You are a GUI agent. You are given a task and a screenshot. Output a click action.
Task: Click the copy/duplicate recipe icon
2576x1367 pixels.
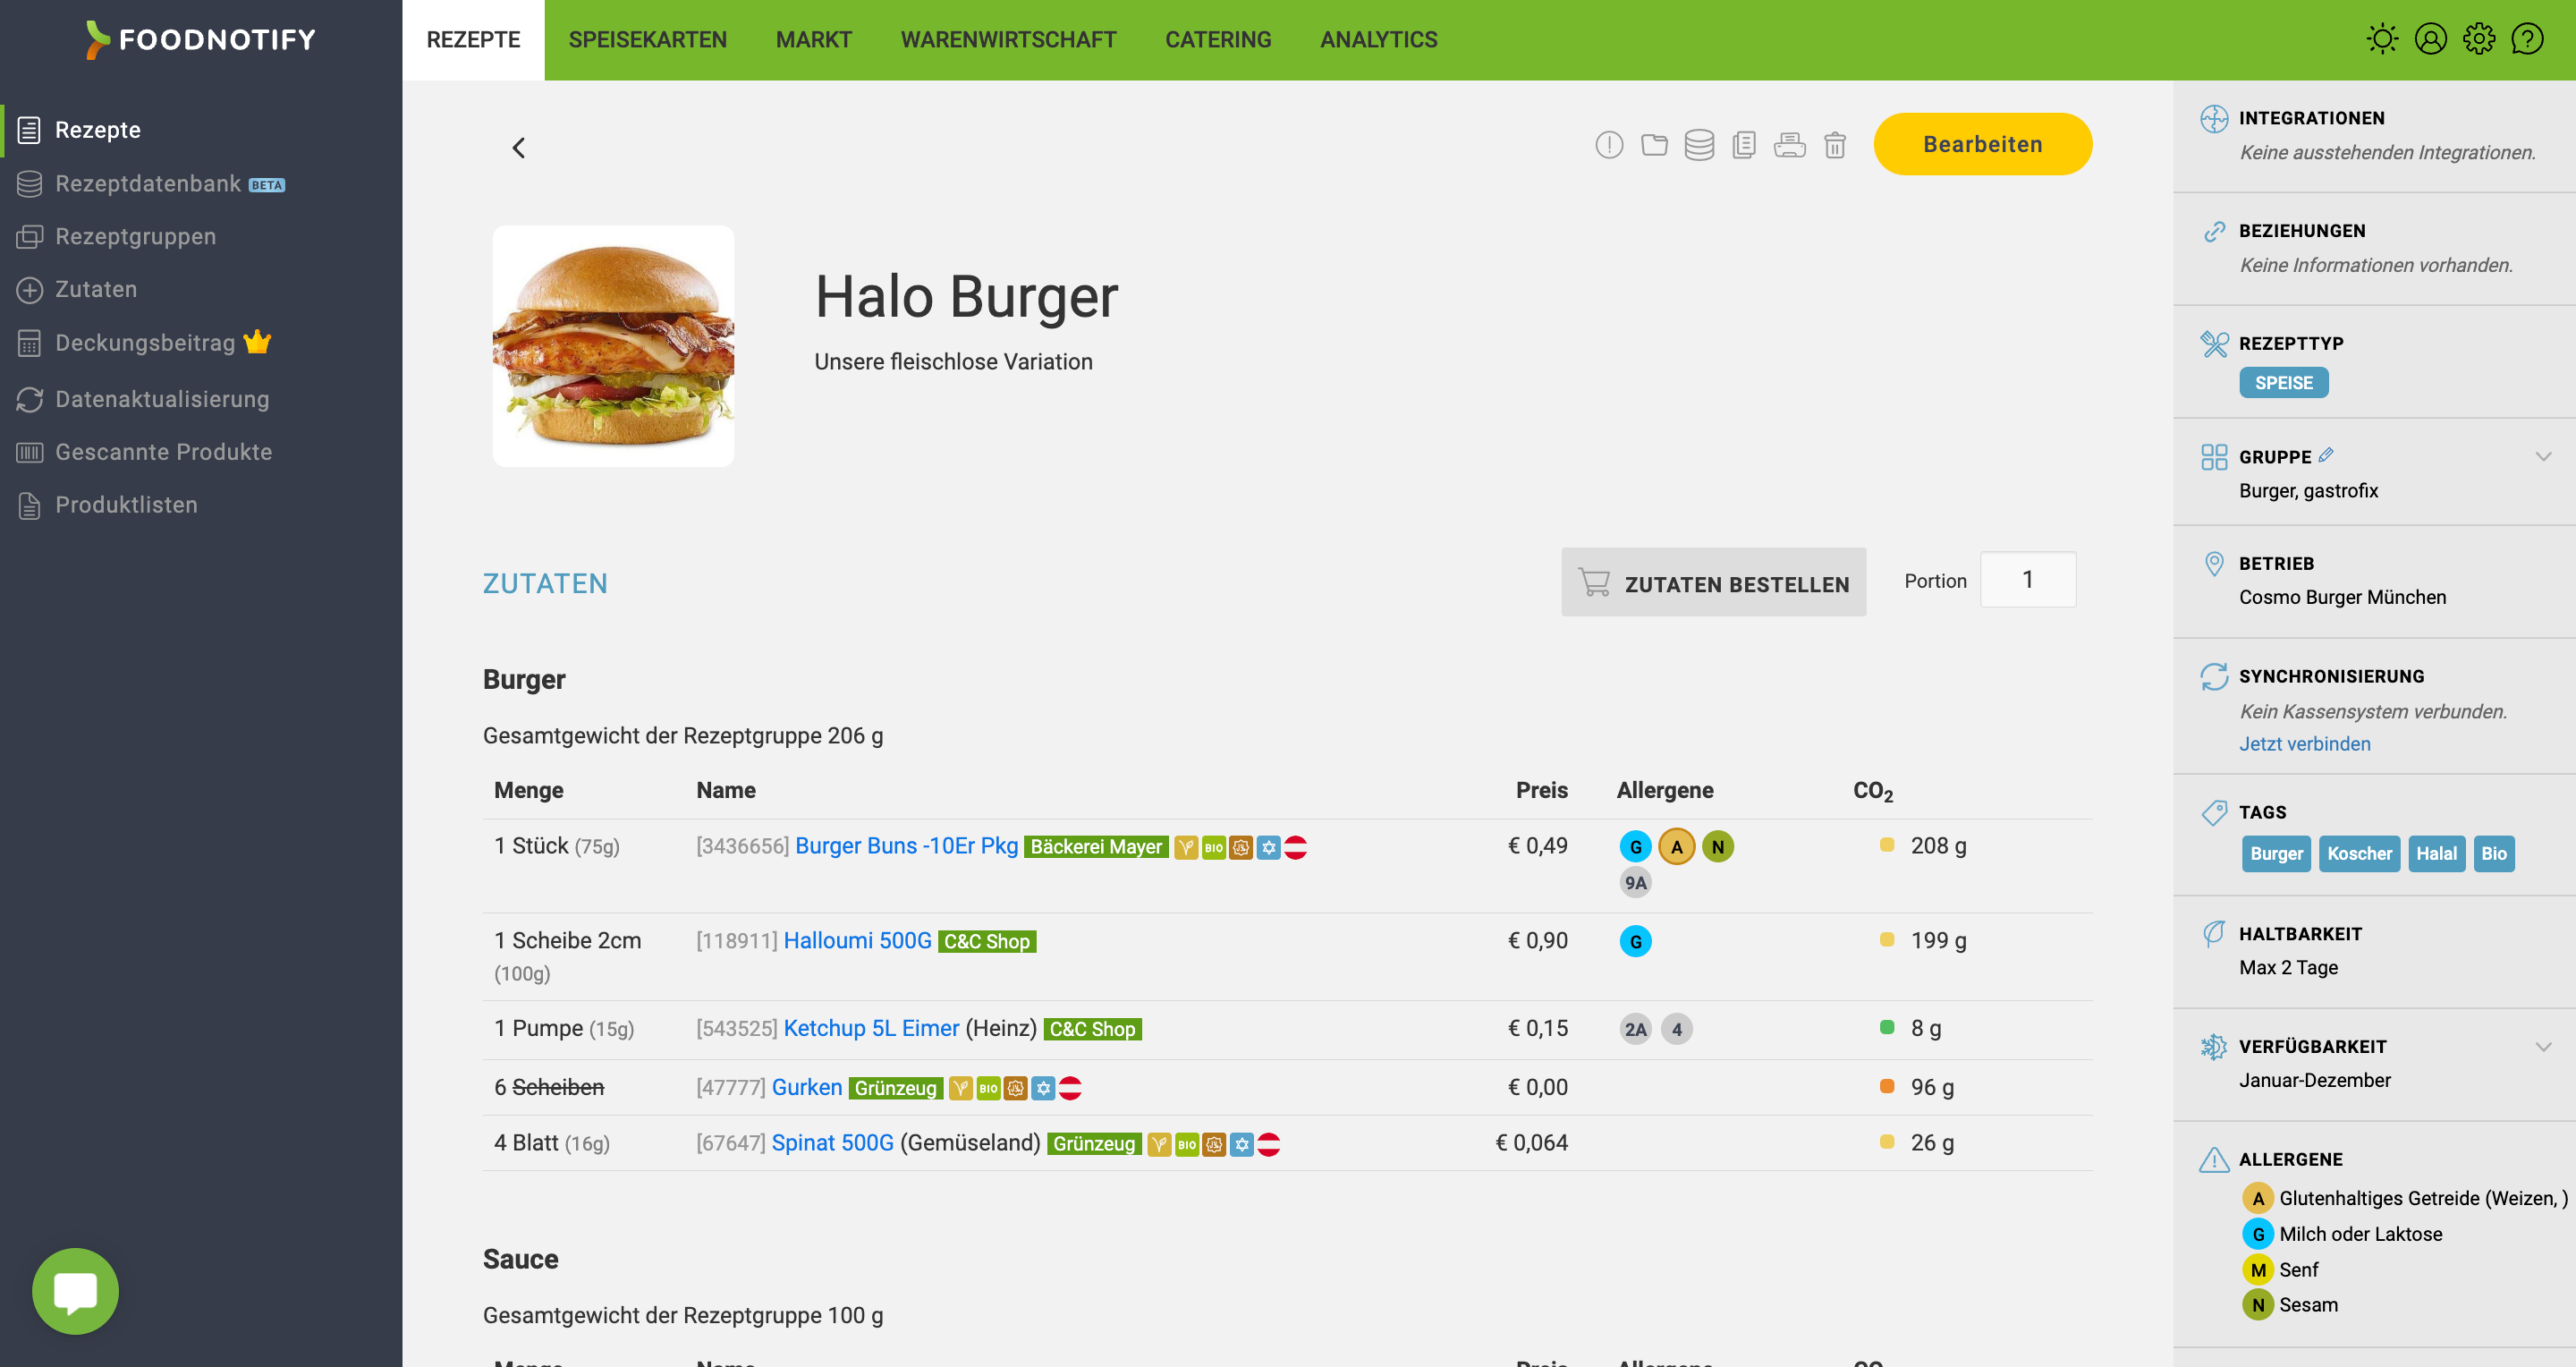pos(1743,143)
